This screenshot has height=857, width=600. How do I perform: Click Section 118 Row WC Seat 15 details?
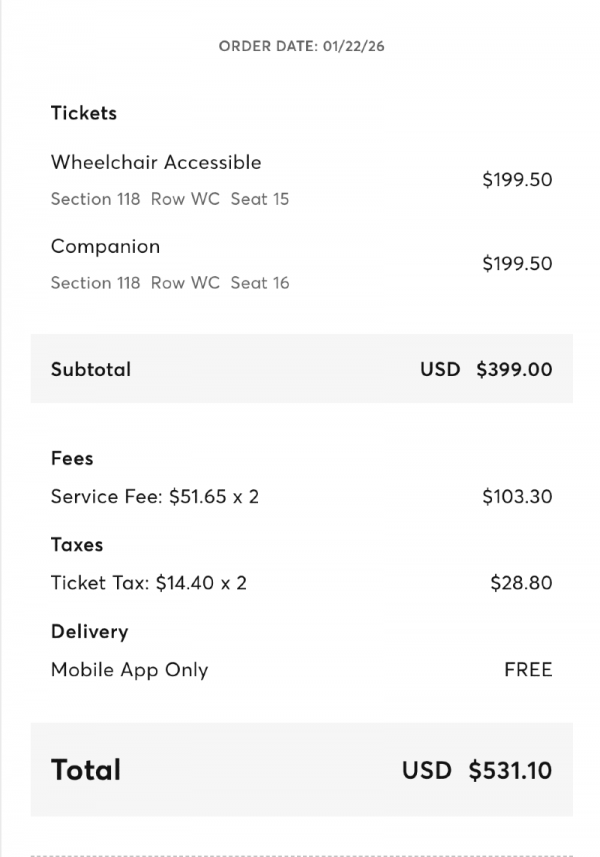[170, 199]
